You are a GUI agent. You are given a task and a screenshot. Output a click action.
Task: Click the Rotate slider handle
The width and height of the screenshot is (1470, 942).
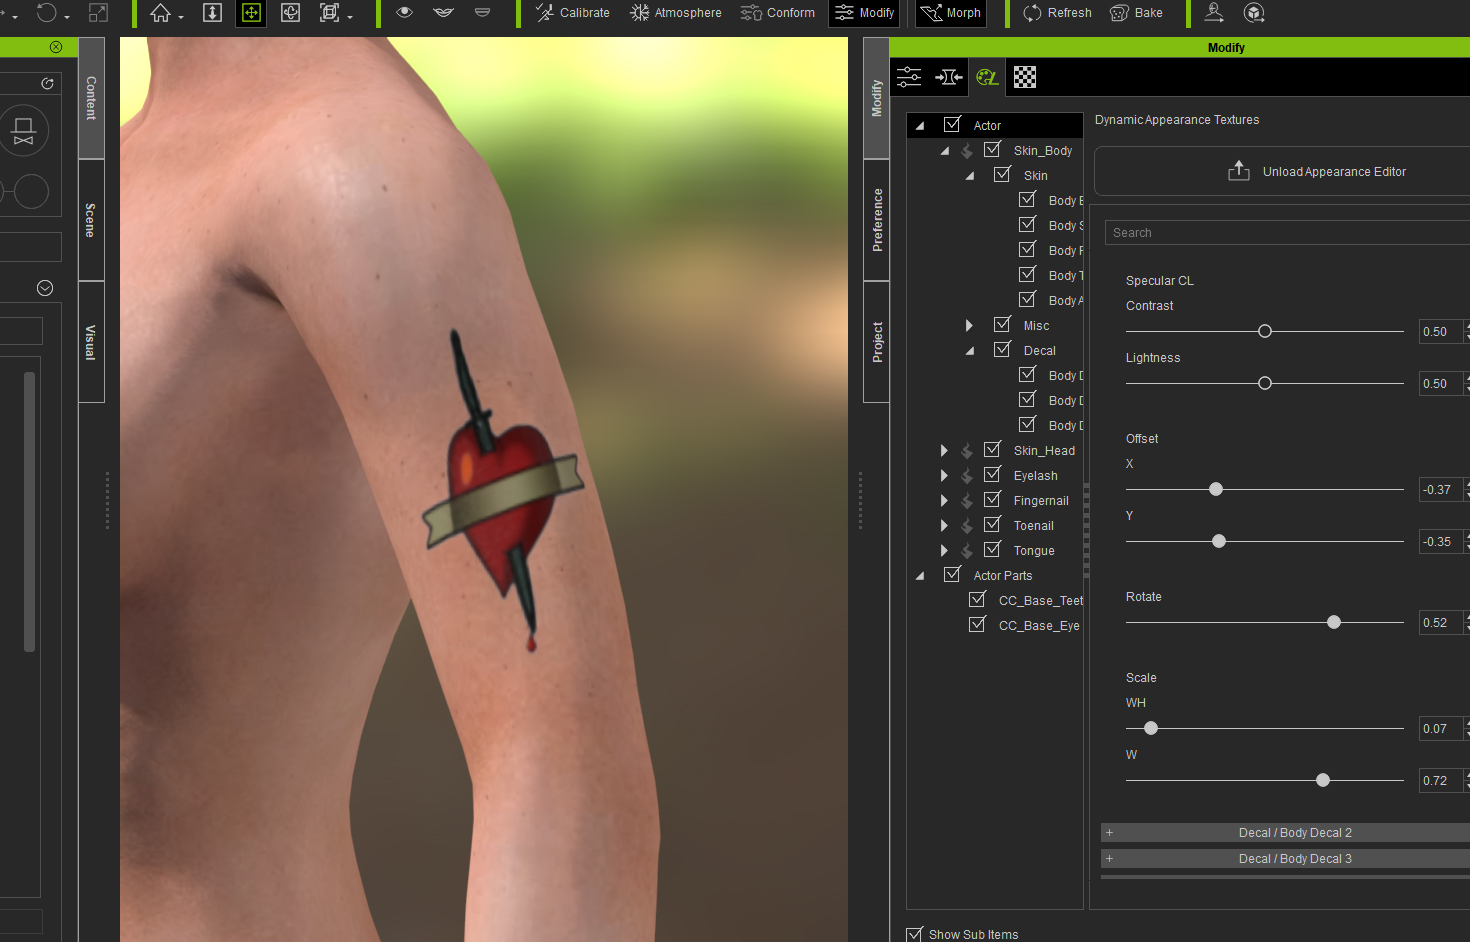coord(1334,622)
